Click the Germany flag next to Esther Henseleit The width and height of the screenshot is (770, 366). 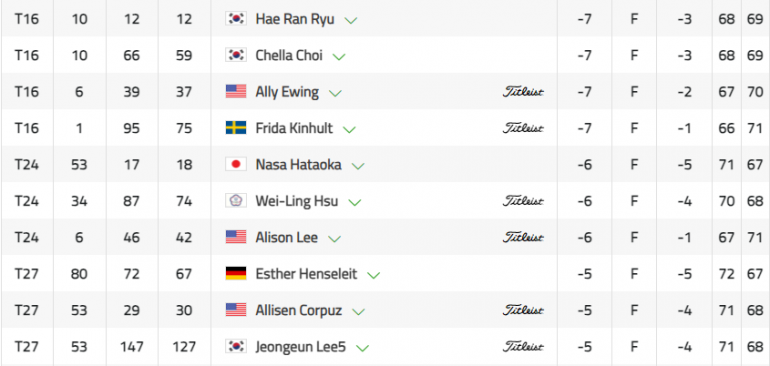(x=236, y=273)
